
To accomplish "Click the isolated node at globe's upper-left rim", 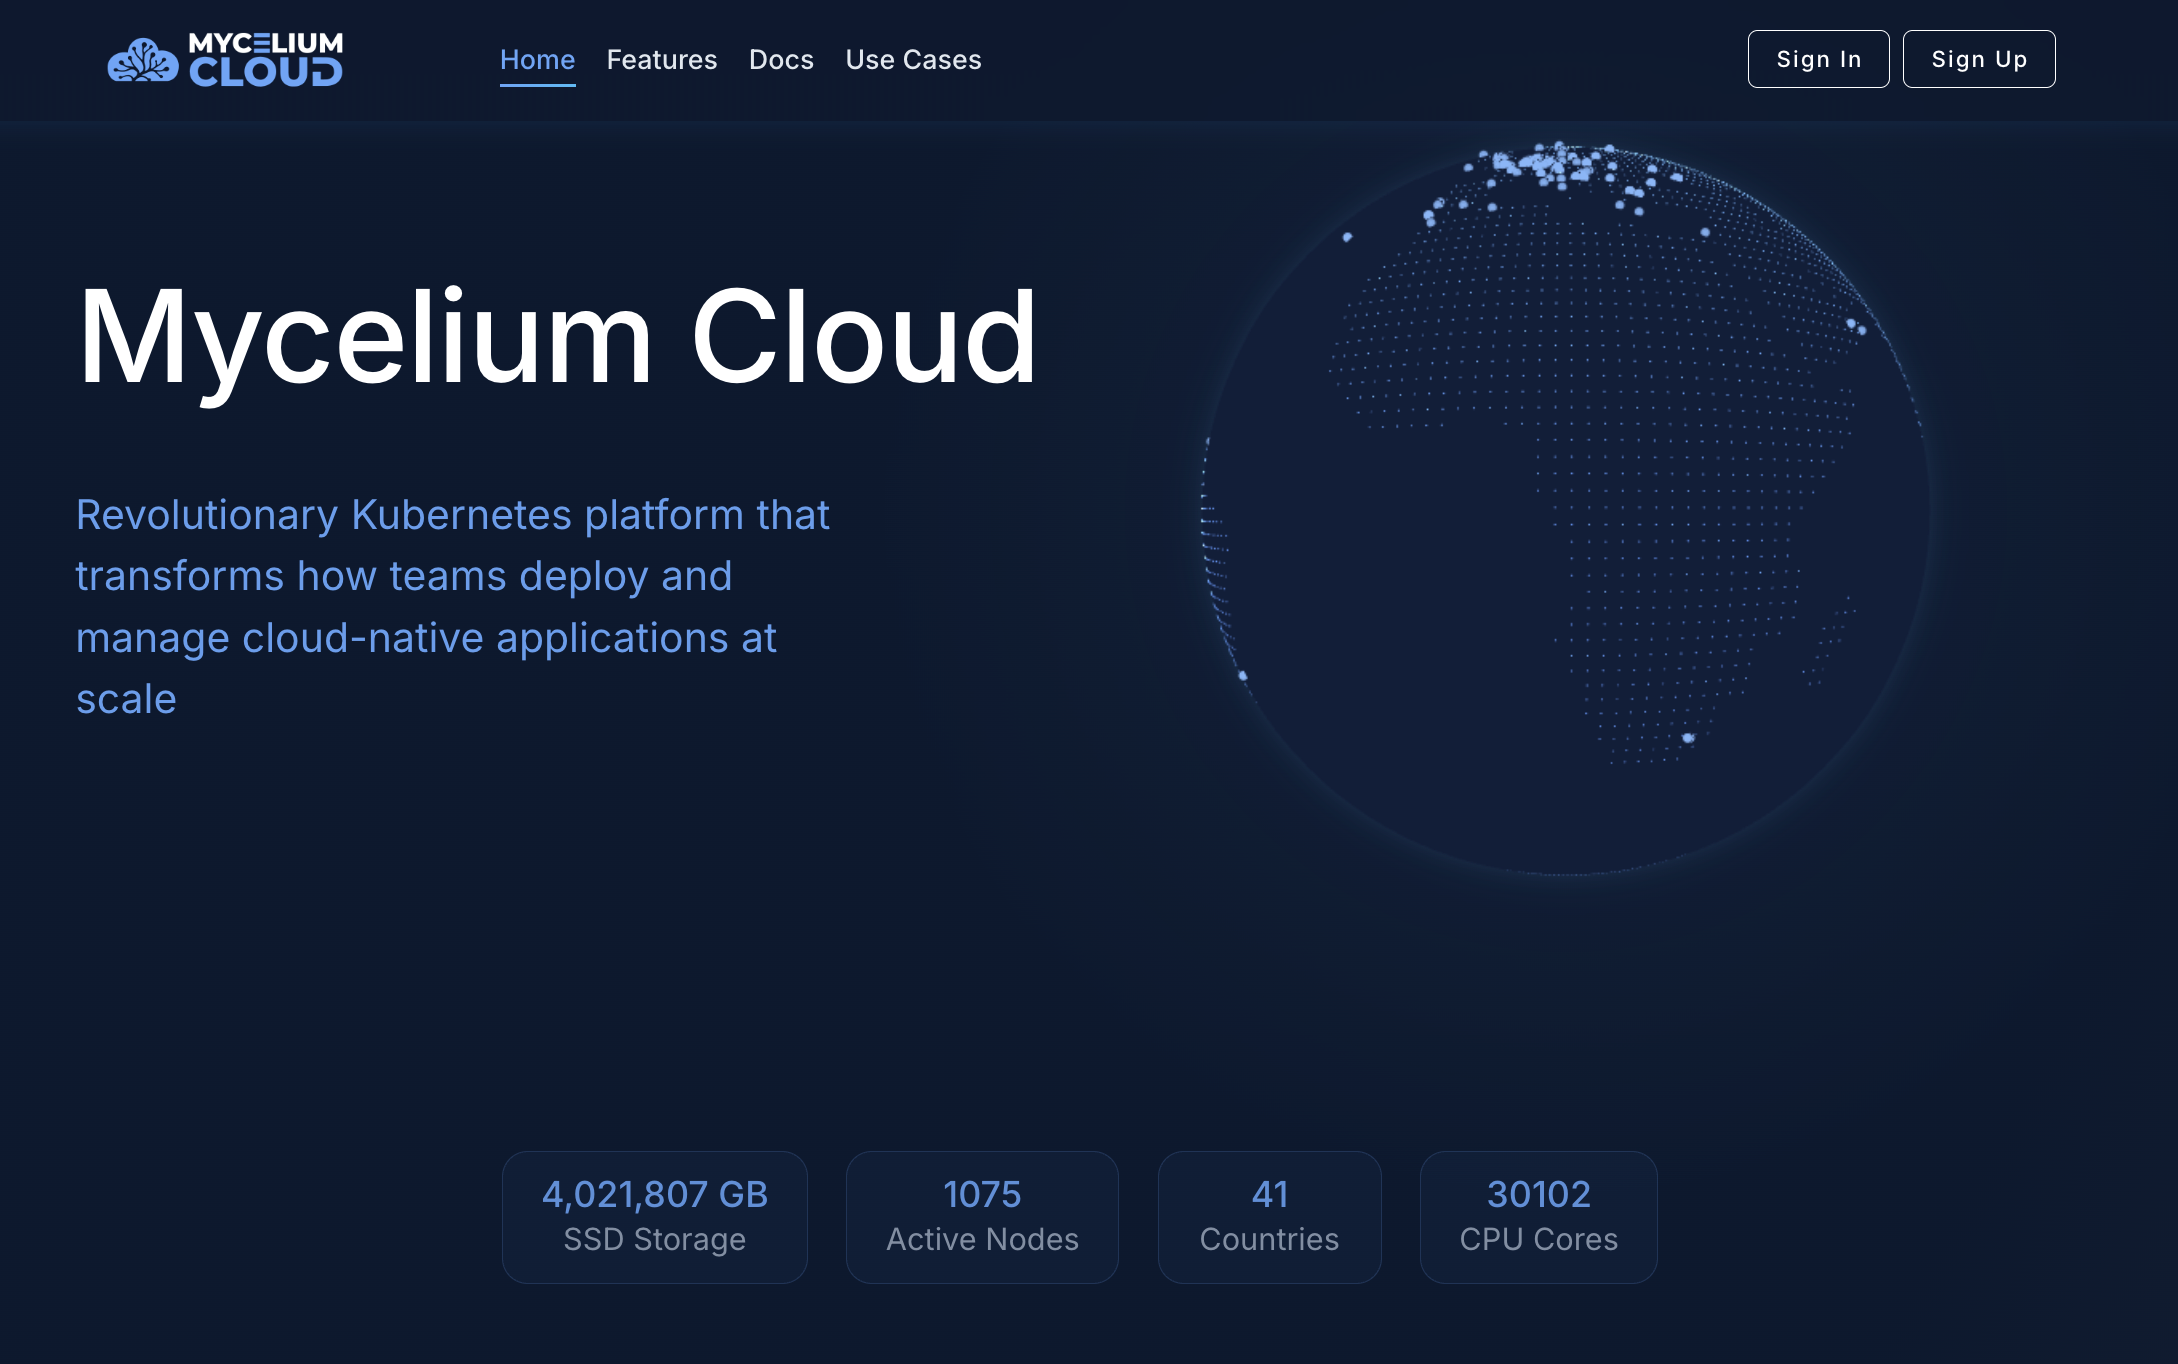I will pyautogui.click(x=1347, y=237).
